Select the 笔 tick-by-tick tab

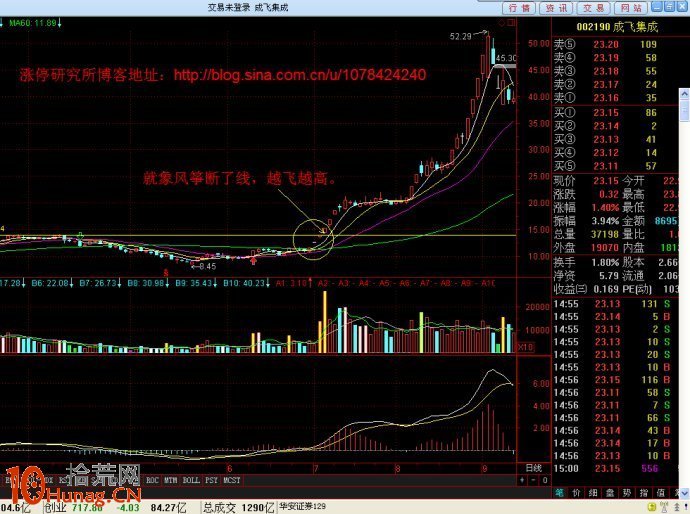(x=559, y=493)
